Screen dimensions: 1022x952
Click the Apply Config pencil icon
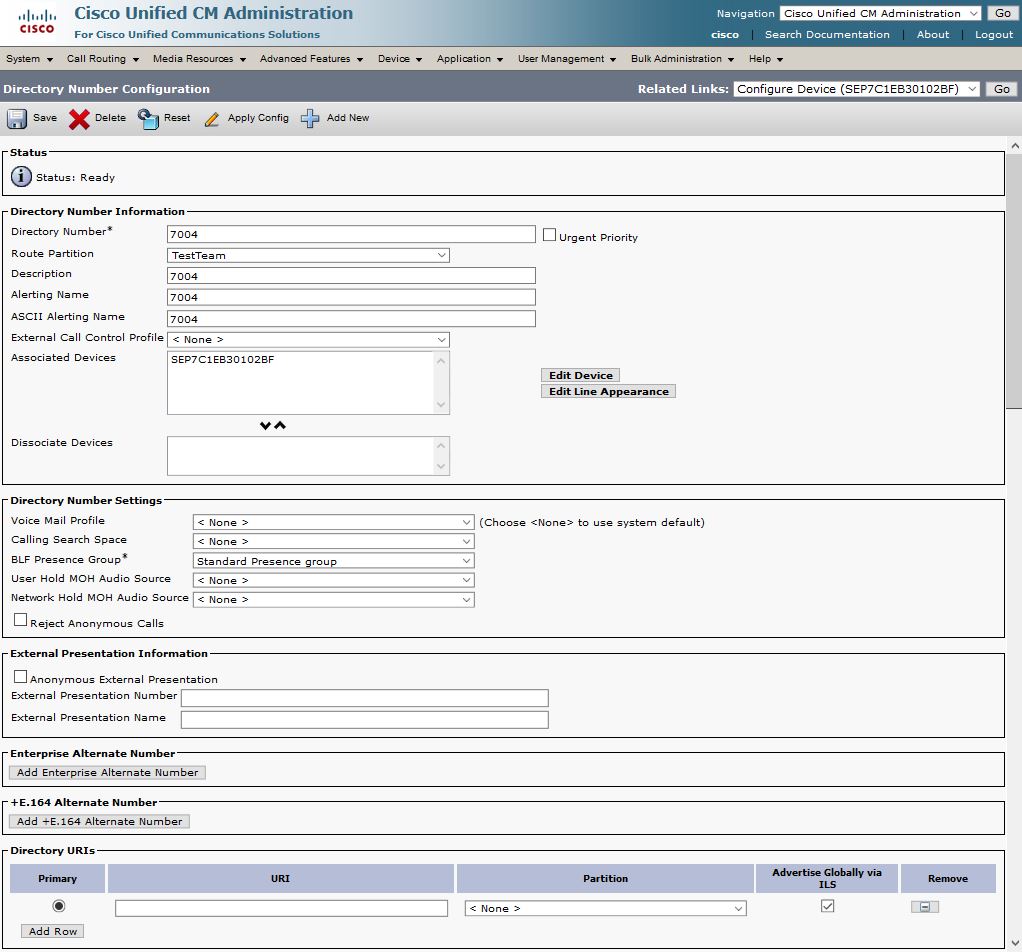pyautogui.click(x=212, y=119)
